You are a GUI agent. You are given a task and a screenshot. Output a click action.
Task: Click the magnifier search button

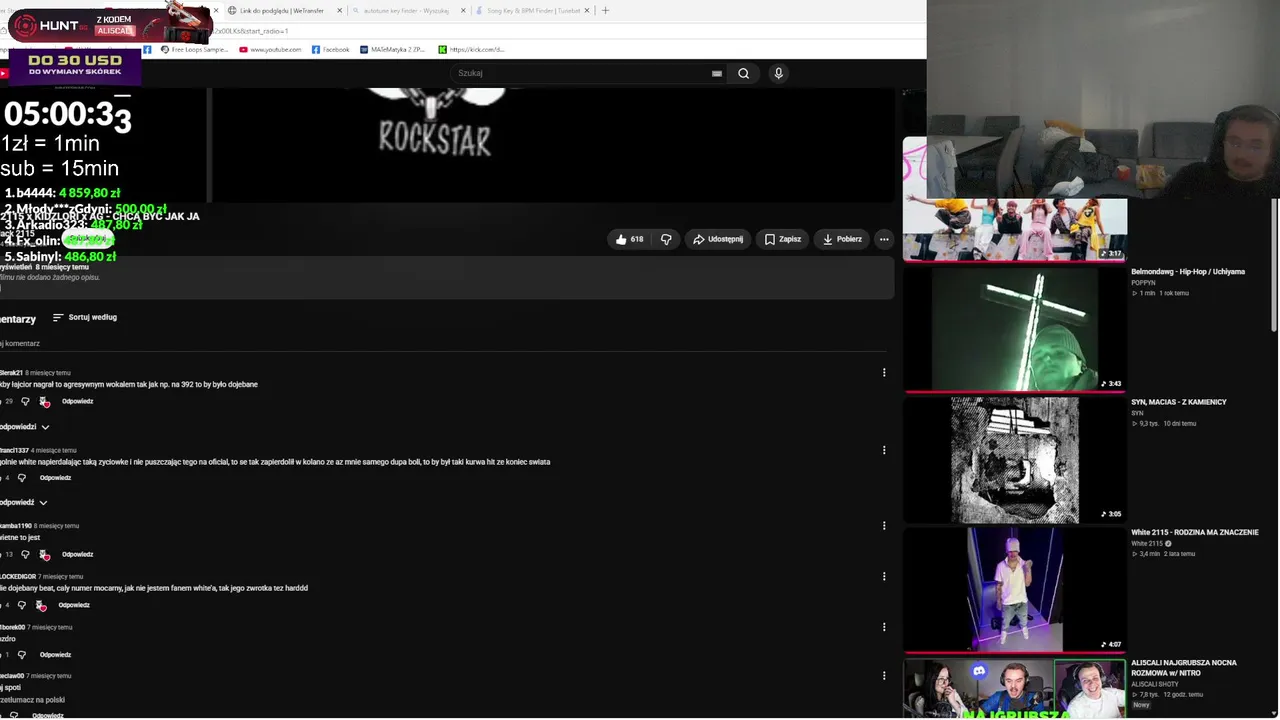(x=743, y=73)
